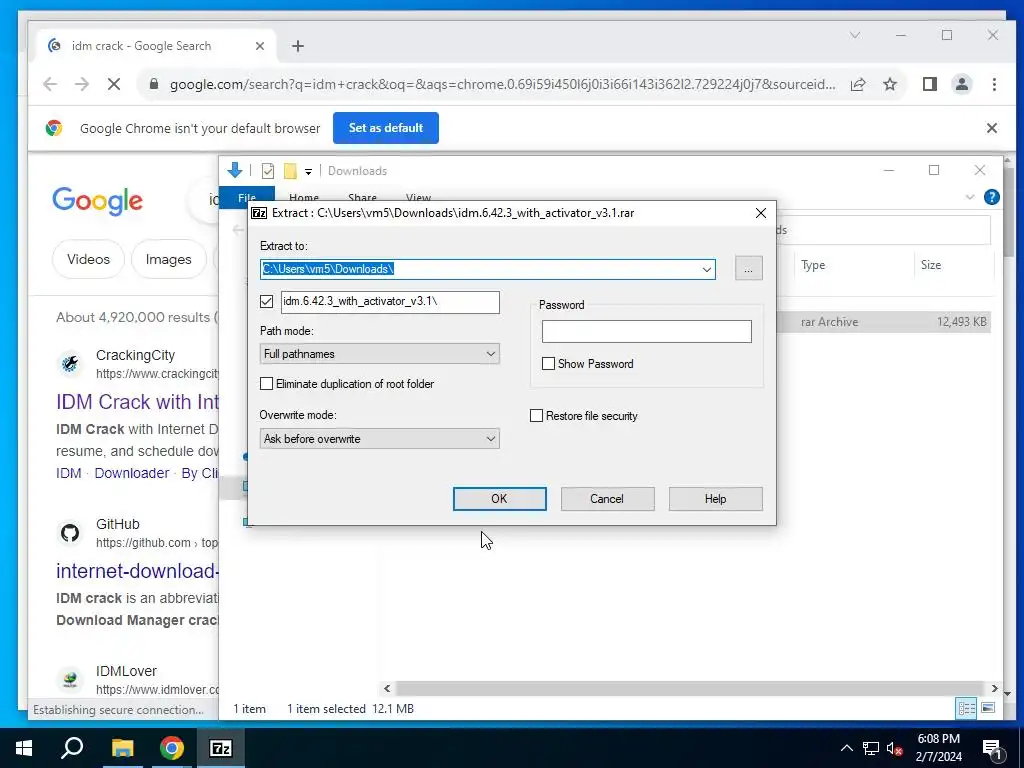Click the blue down arrow Explorer icon

[235, 170]
